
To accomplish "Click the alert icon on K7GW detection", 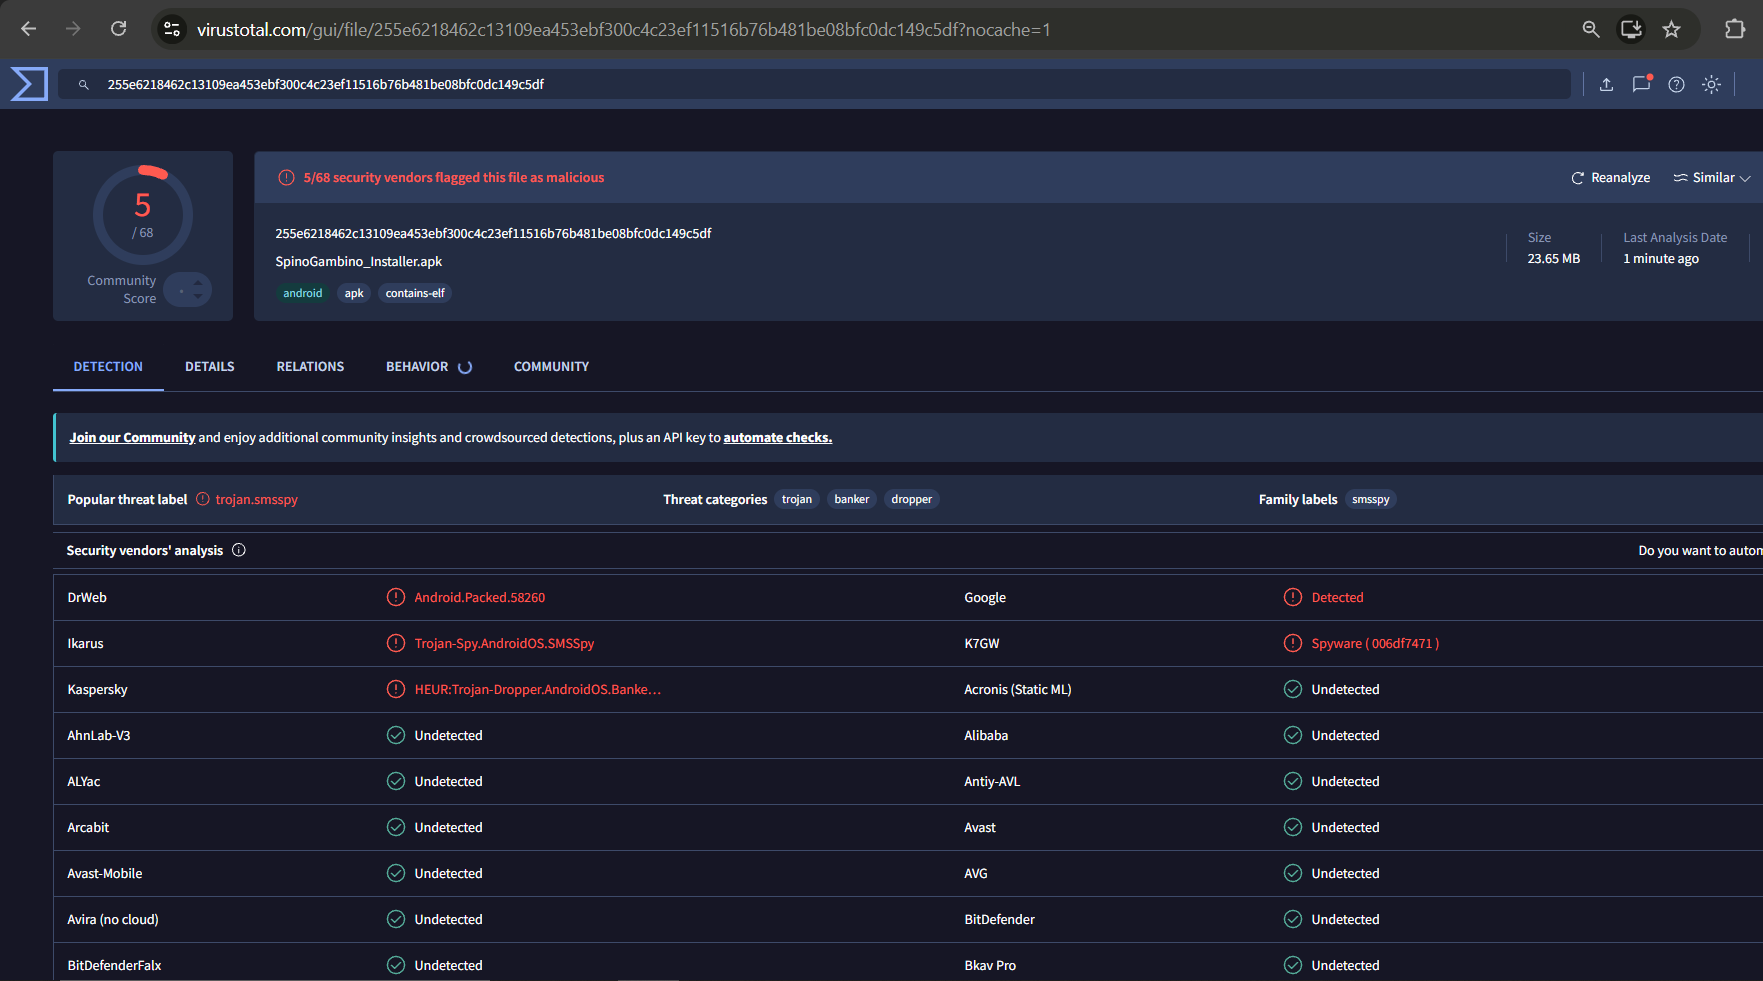I will pyautogui.click(x=1293, y=643).
